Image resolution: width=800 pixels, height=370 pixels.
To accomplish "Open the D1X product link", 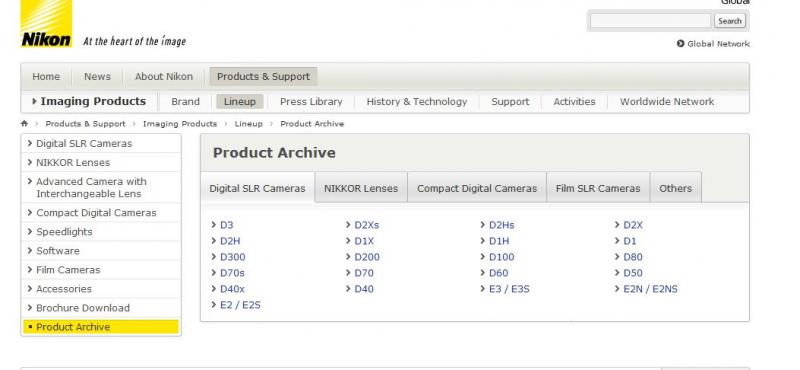I will tap(364, 241).
